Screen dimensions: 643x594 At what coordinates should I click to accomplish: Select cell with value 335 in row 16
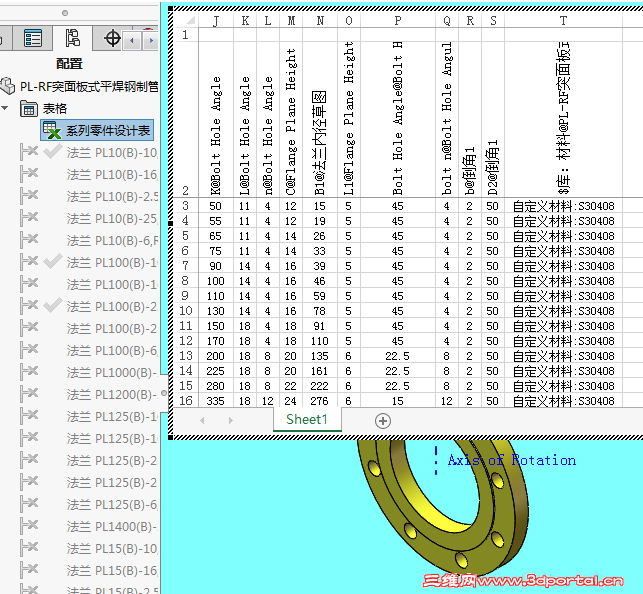point(216,401)
